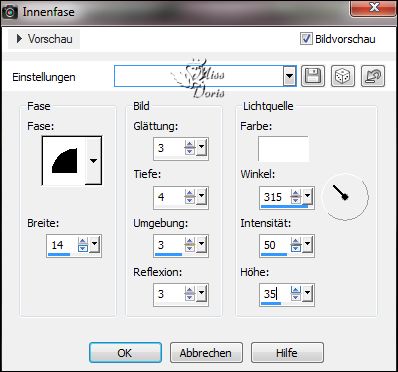
Task: Click the Intensität spinner arrows
Action: point(296,245)
